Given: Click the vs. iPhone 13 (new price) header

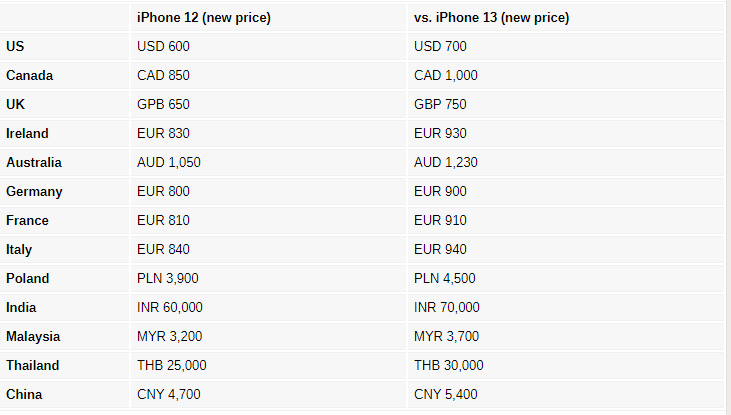Looking at the screenshot, I should pyautogui.click(x=491, y=18).
